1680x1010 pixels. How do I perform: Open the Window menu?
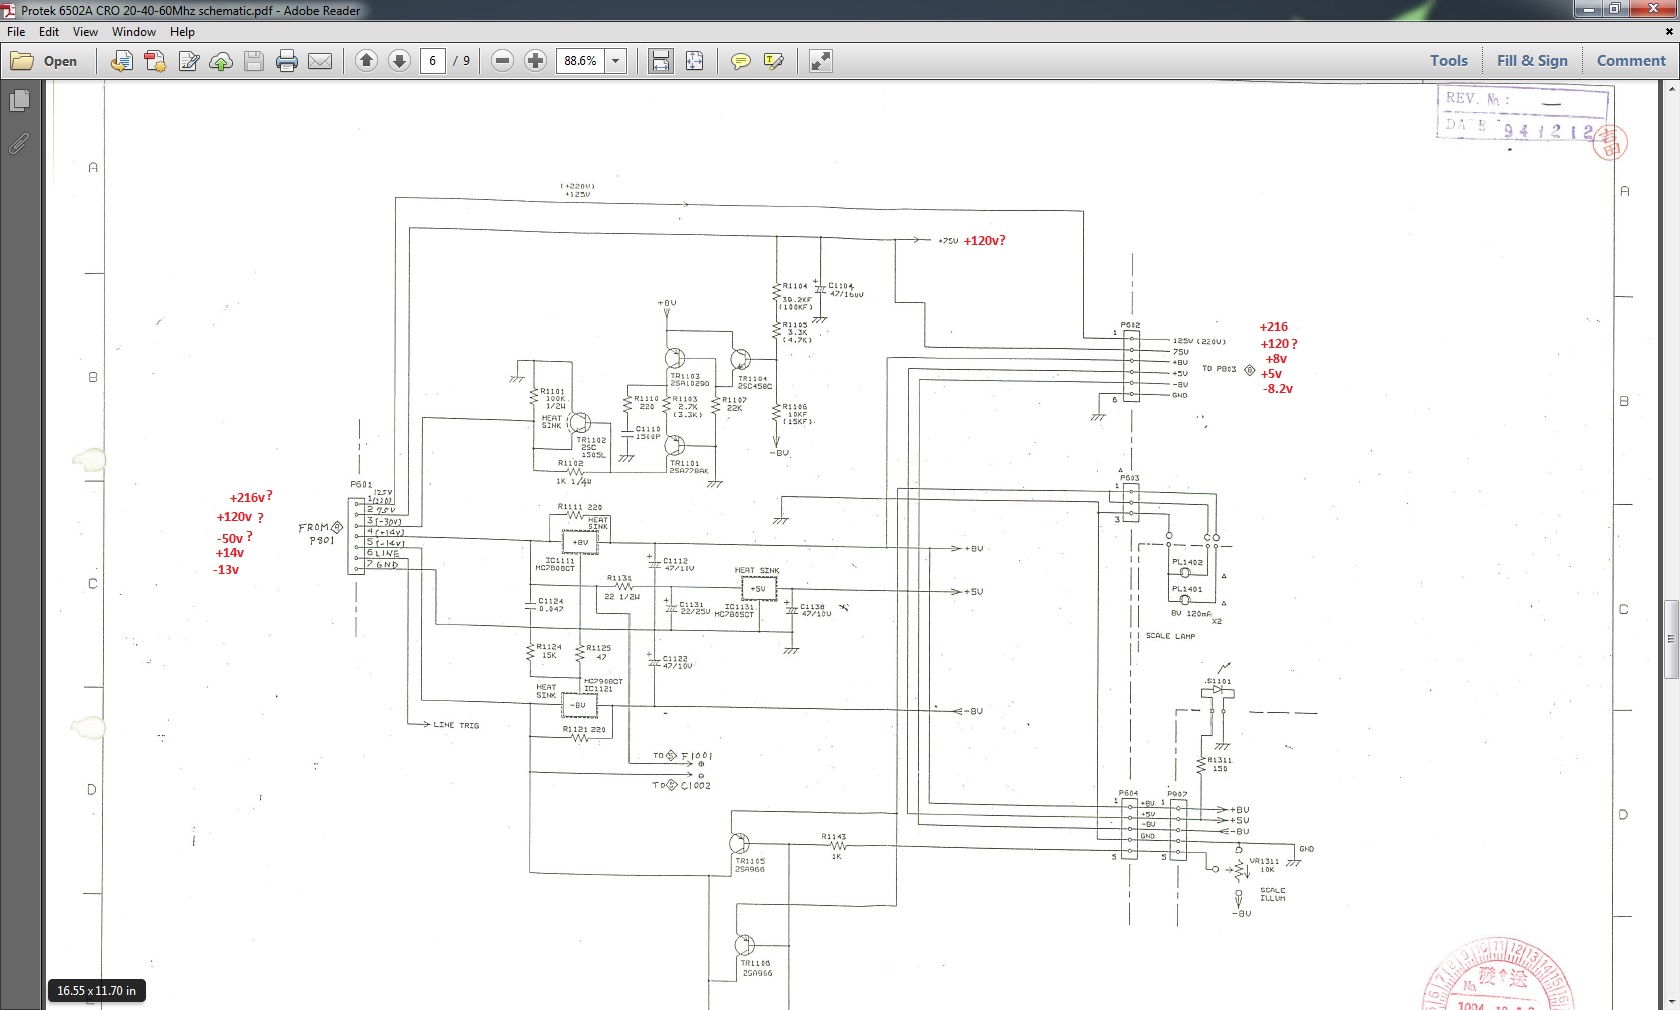(134, 32)
